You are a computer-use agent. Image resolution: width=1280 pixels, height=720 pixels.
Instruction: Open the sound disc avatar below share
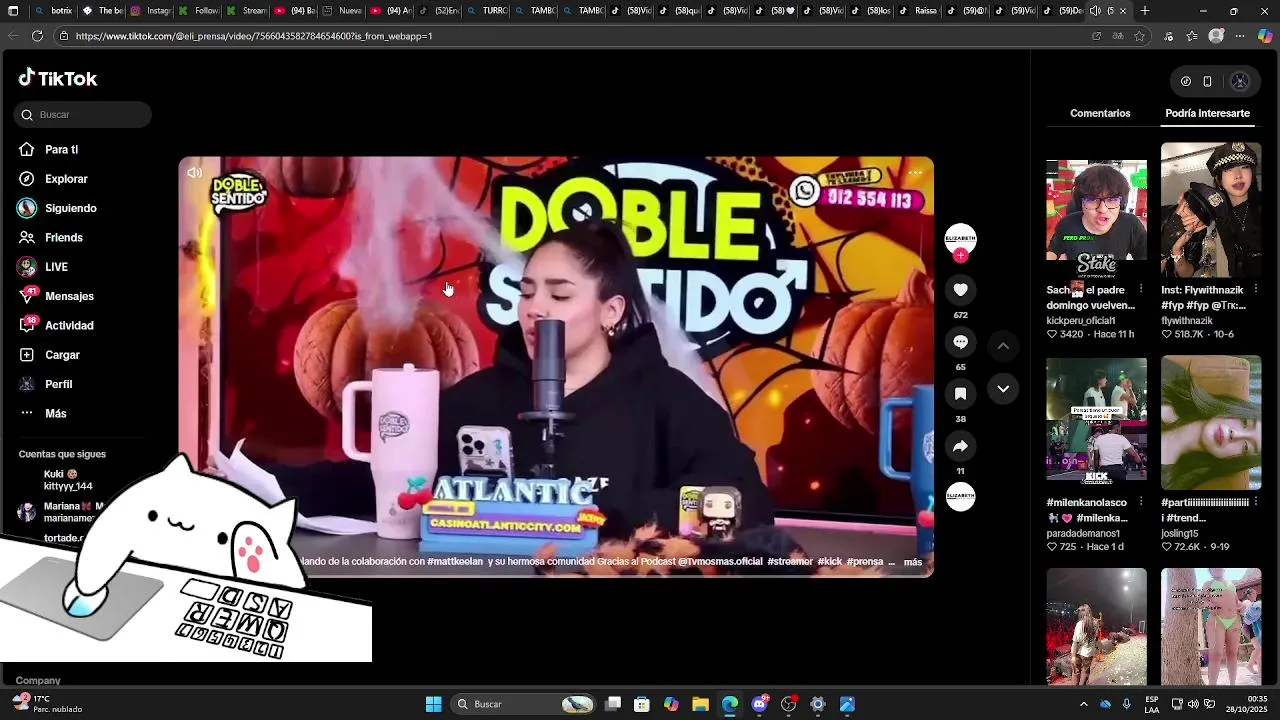(960, 496)
